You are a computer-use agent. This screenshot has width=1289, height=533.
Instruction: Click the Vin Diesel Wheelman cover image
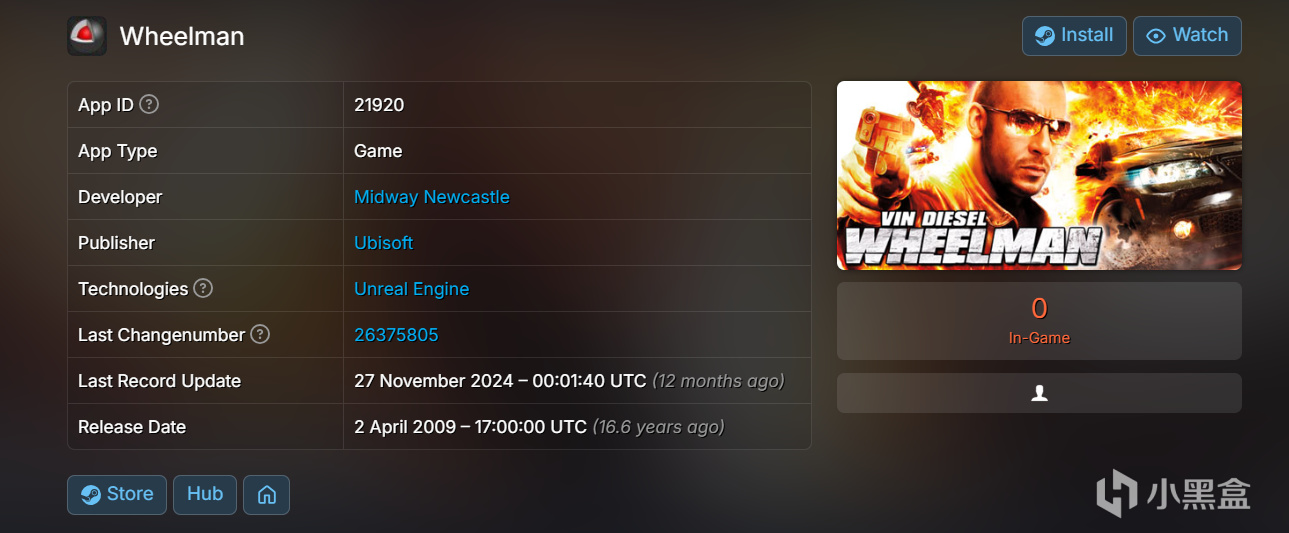(1039, 175)
